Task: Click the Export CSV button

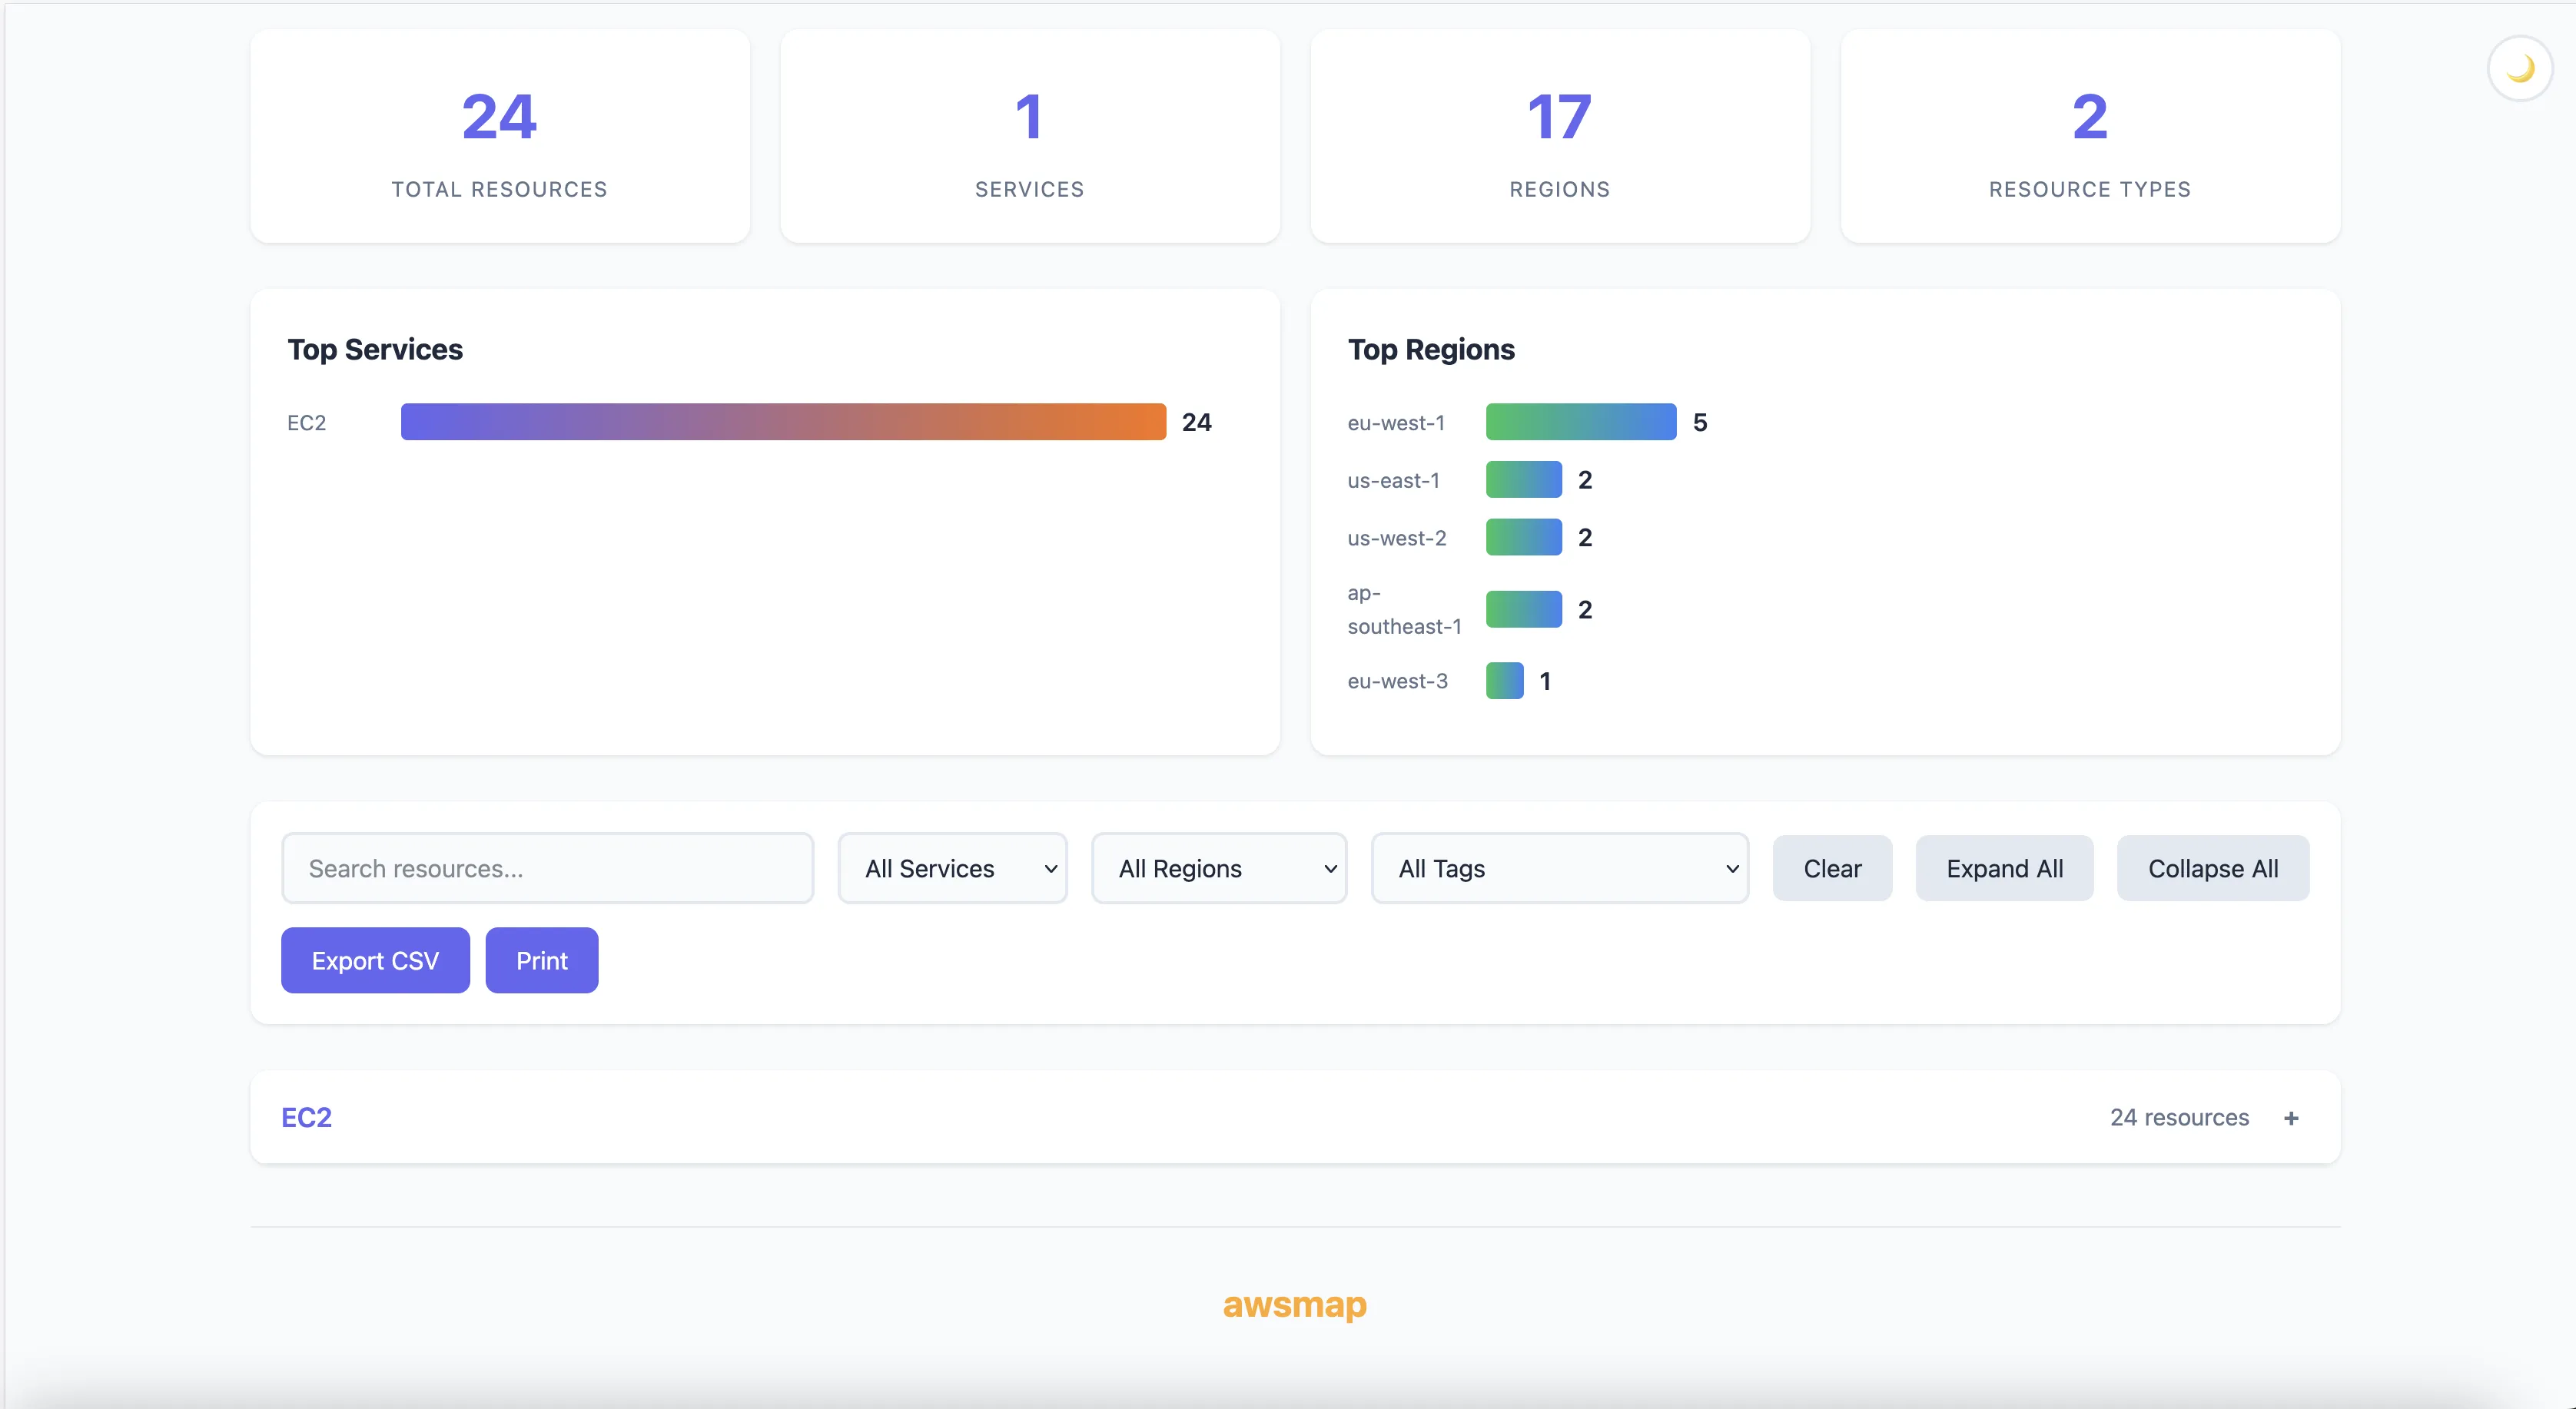Action: coord(374,959)
